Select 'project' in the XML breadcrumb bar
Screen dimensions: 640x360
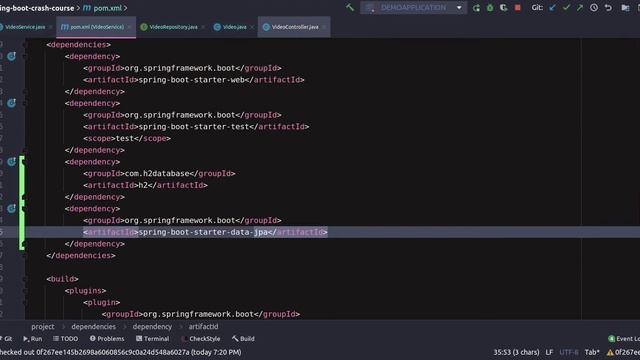click(42, 327)
